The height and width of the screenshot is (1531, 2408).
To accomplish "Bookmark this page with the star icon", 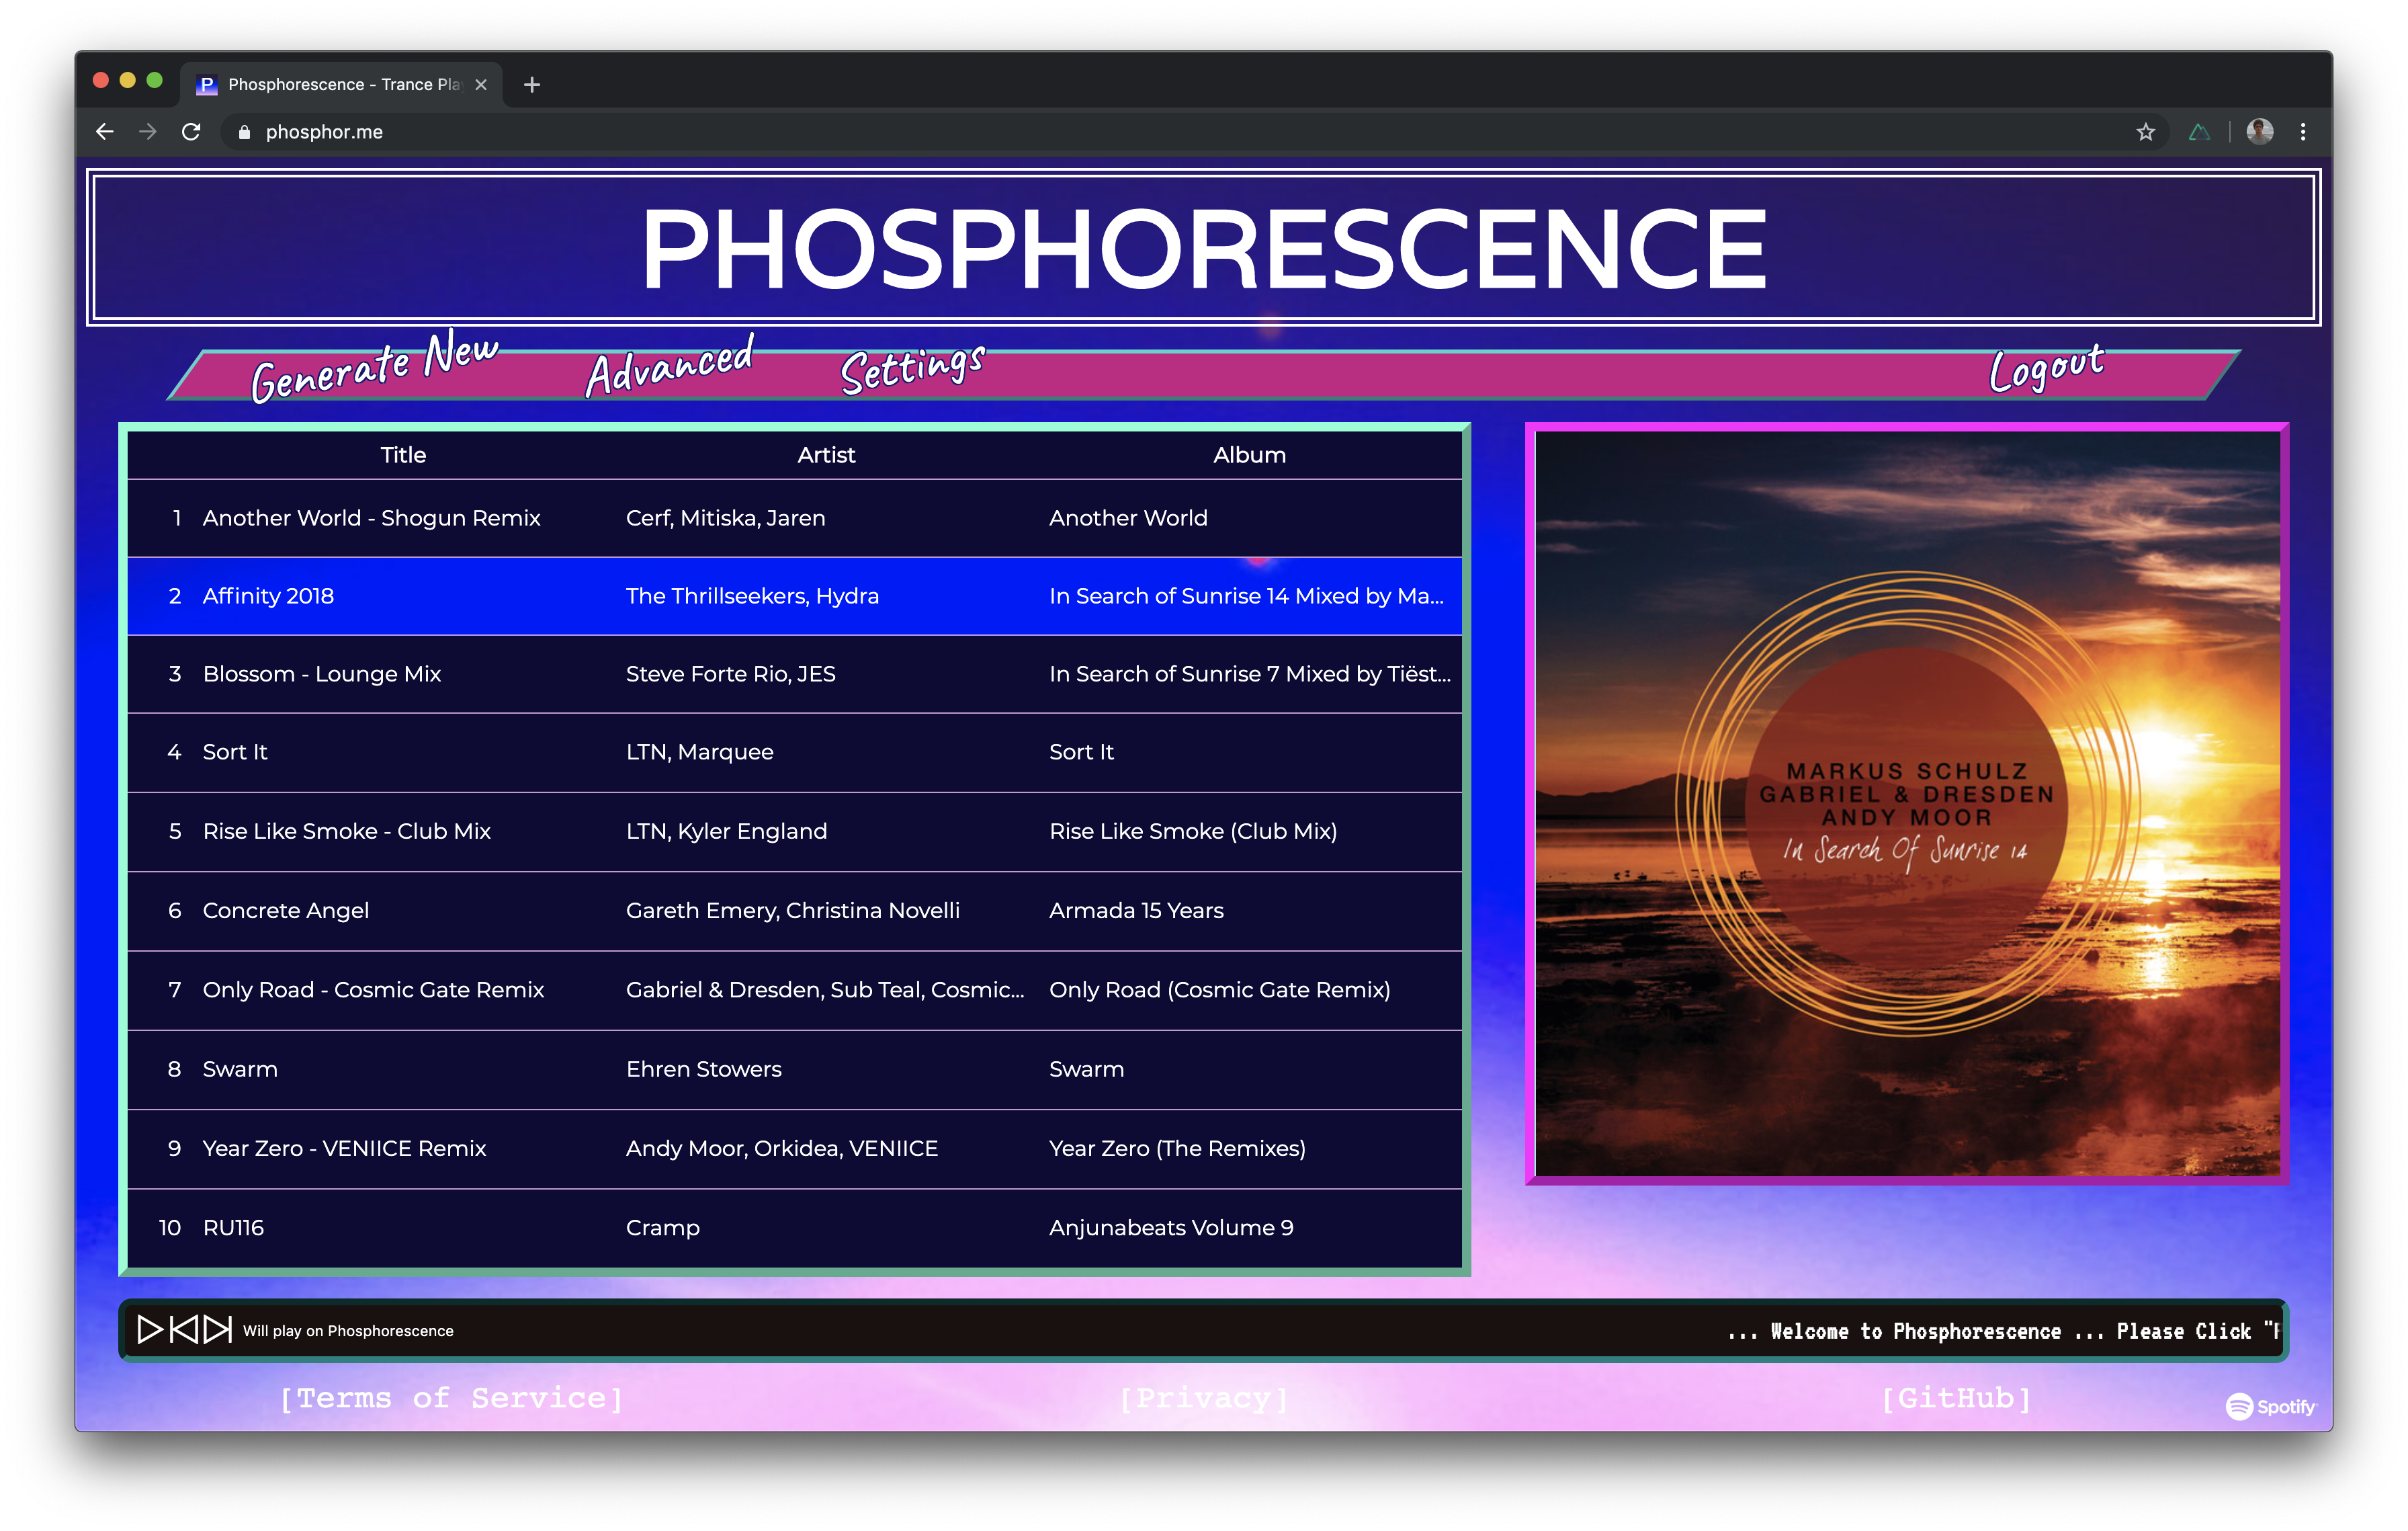I will tap(2145, 132).
